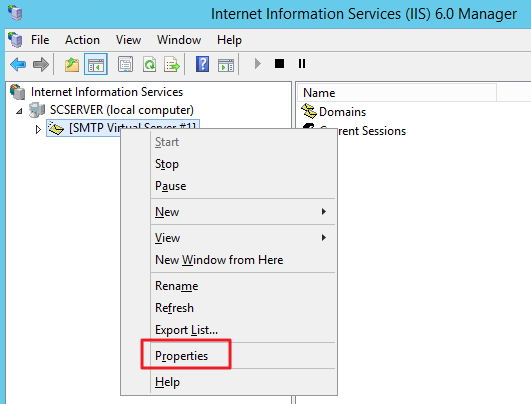Click the Up one level folder icon

coord(72,64)
